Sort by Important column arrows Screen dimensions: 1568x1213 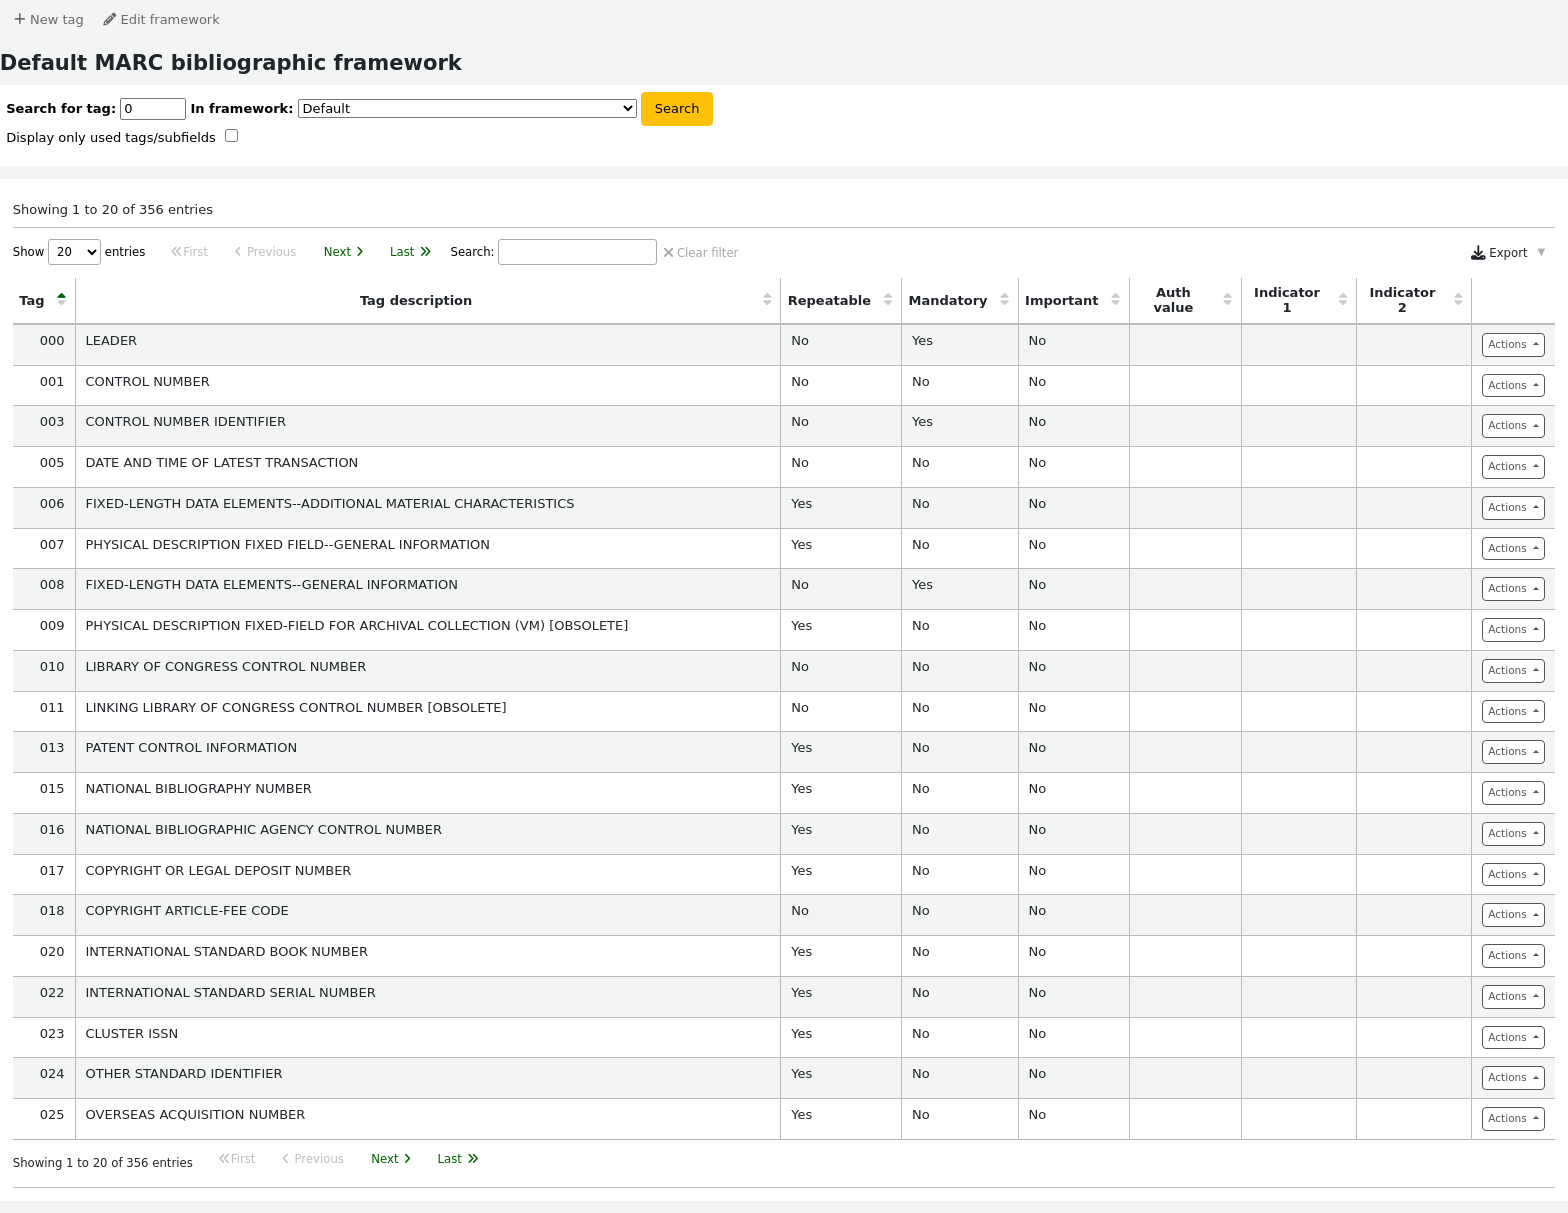click(x=1115, y=300)
